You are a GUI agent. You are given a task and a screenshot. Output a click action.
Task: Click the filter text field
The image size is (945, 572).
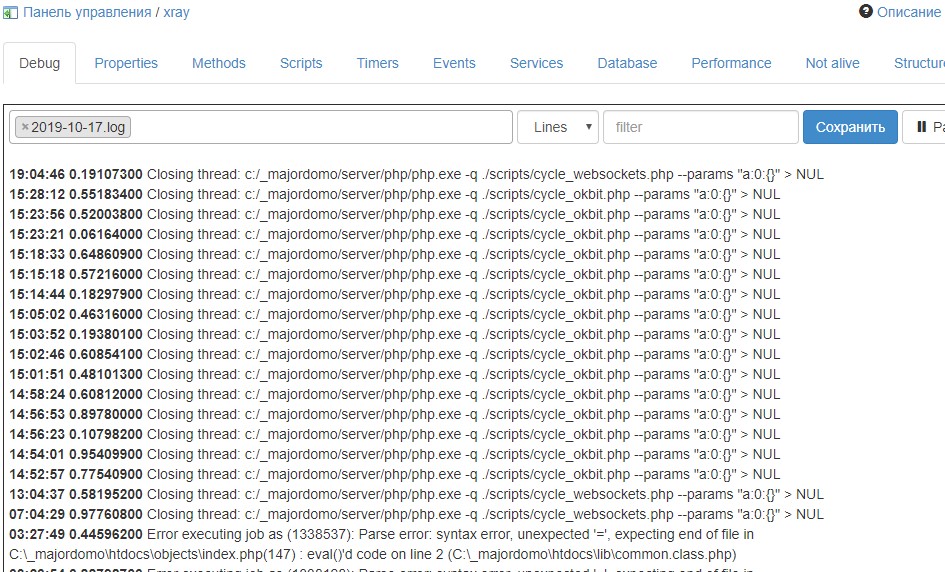(x=700, y=127)
